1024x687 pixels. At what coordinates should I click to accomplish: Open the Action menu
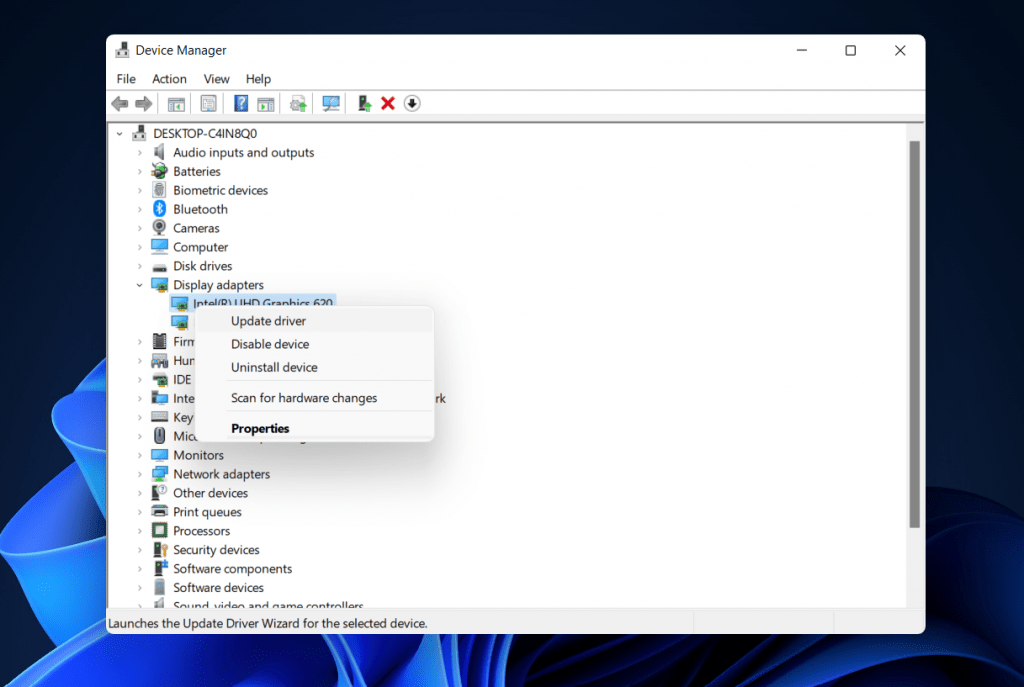point(169,78)
